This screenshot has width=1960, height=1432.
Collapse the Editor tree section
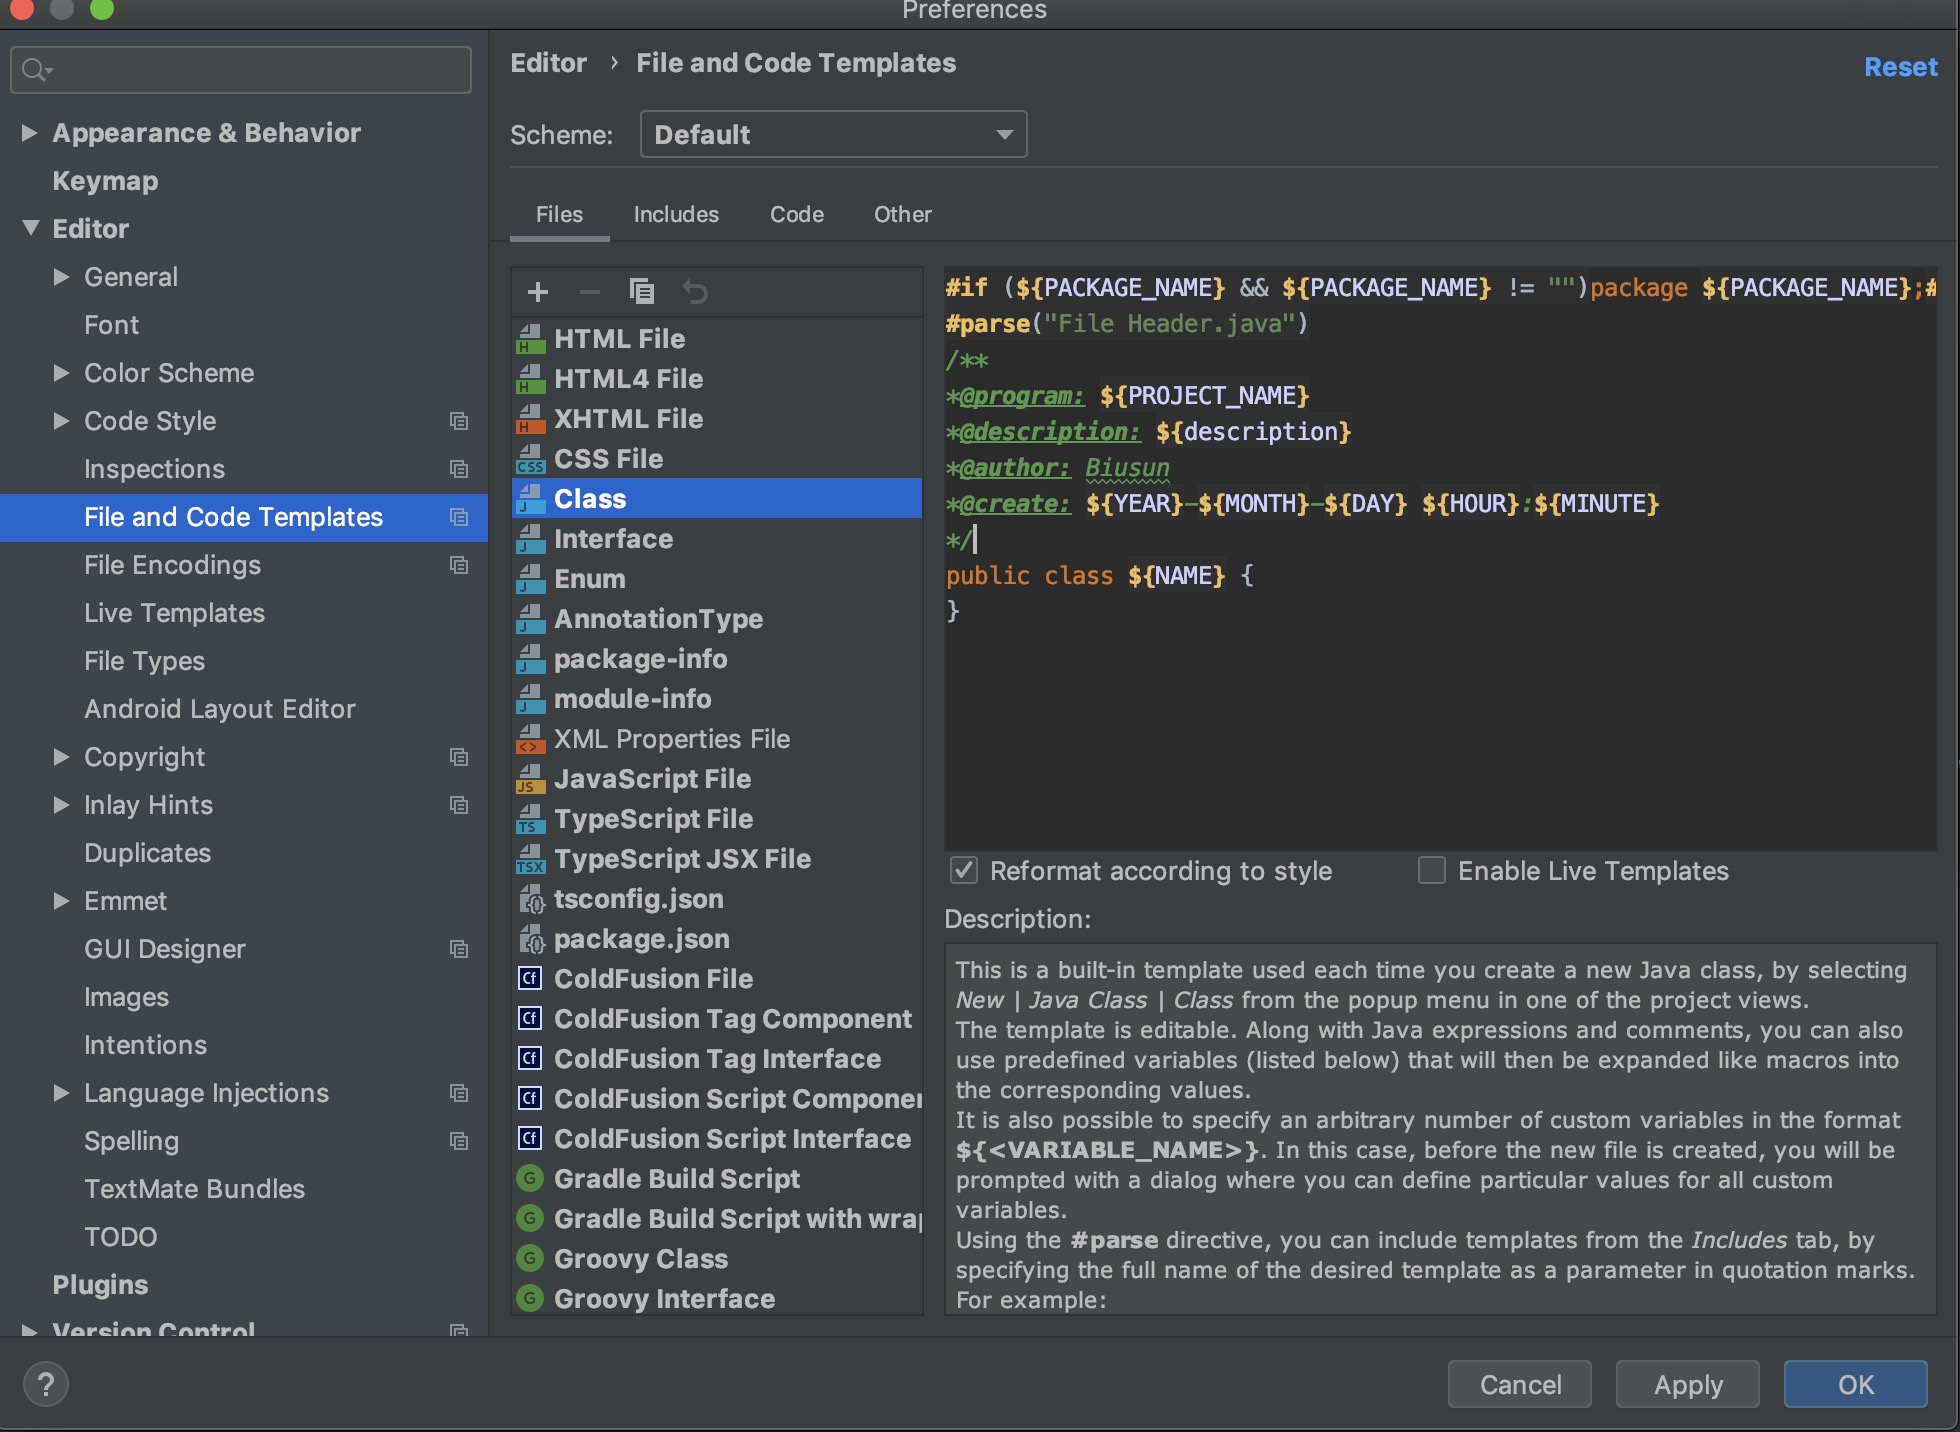pos(31,229)
